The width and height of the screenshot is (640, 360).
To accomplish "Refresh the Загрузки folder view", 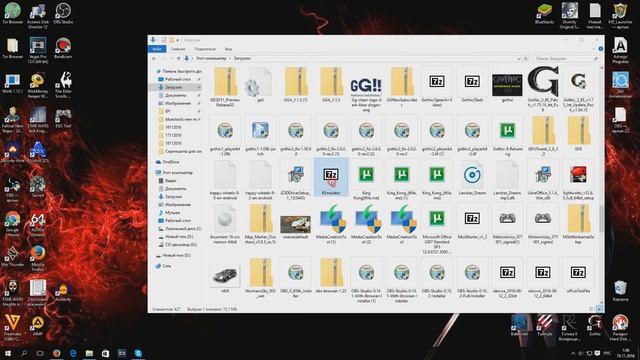I will tap(526, 59).
